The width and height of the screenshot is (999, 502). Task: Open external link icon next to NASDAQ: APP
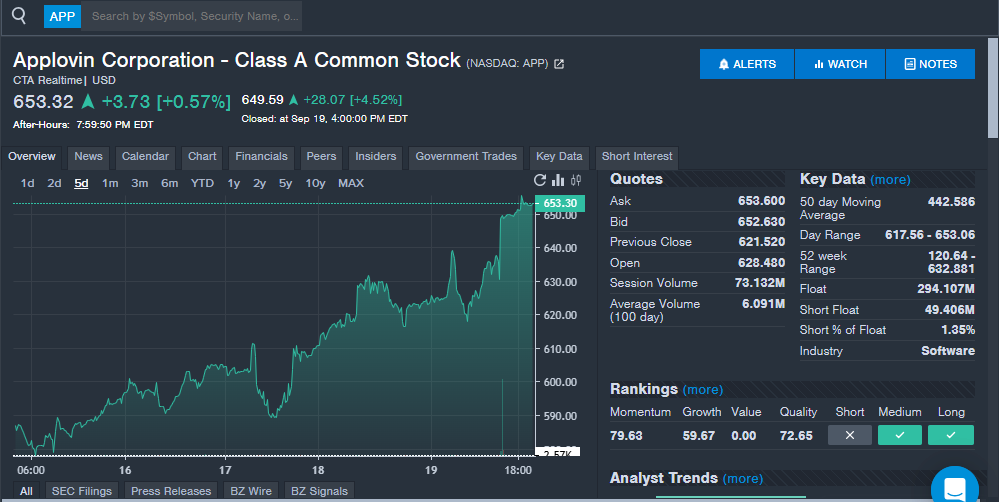coord(559,64)
